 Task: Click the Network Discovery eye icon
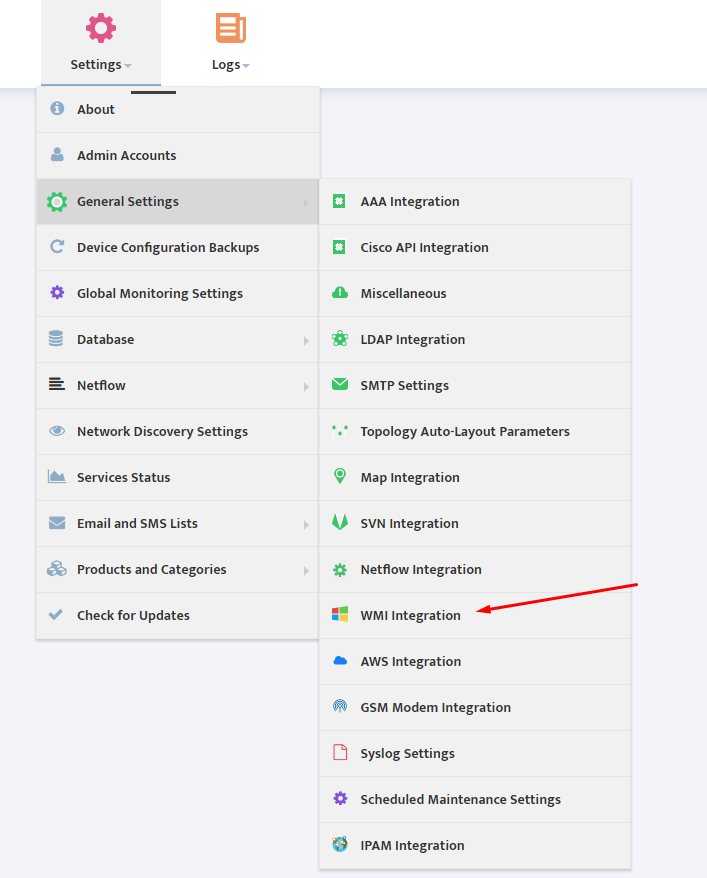pos(57,431)
